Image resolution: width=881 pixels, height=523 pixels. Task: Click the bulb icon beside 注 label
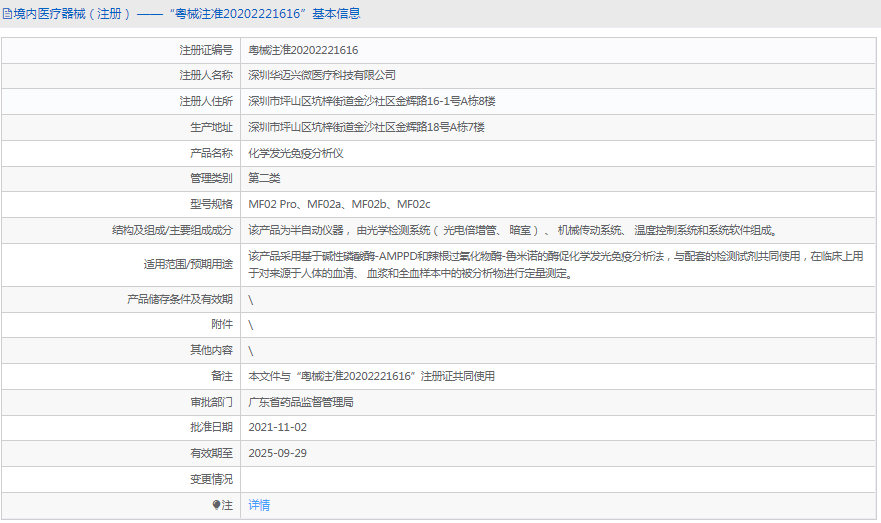point(216,505)
